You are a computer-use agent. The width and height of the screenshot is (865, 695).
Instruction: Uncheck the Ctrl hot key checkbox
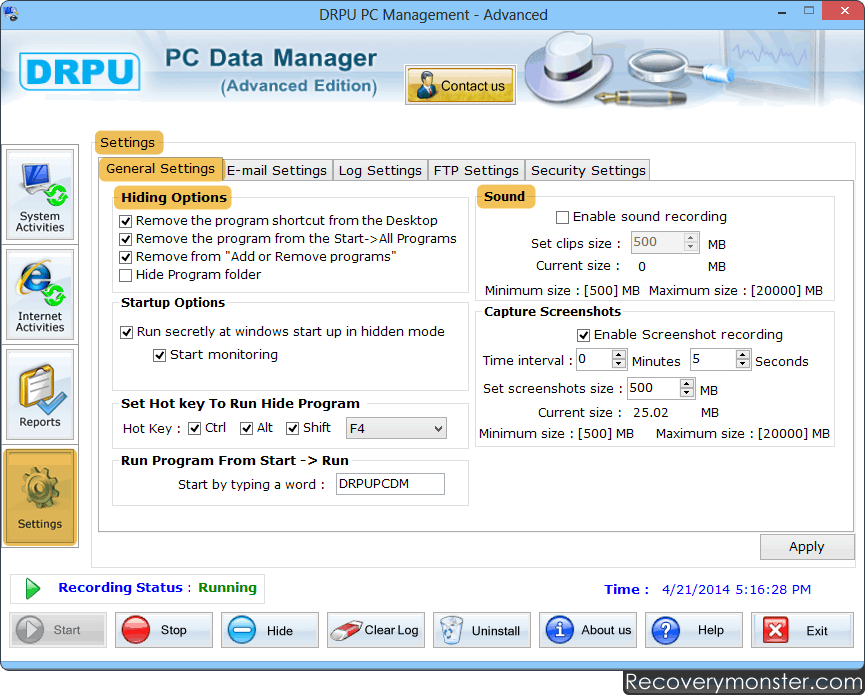(x=194, y=428)
